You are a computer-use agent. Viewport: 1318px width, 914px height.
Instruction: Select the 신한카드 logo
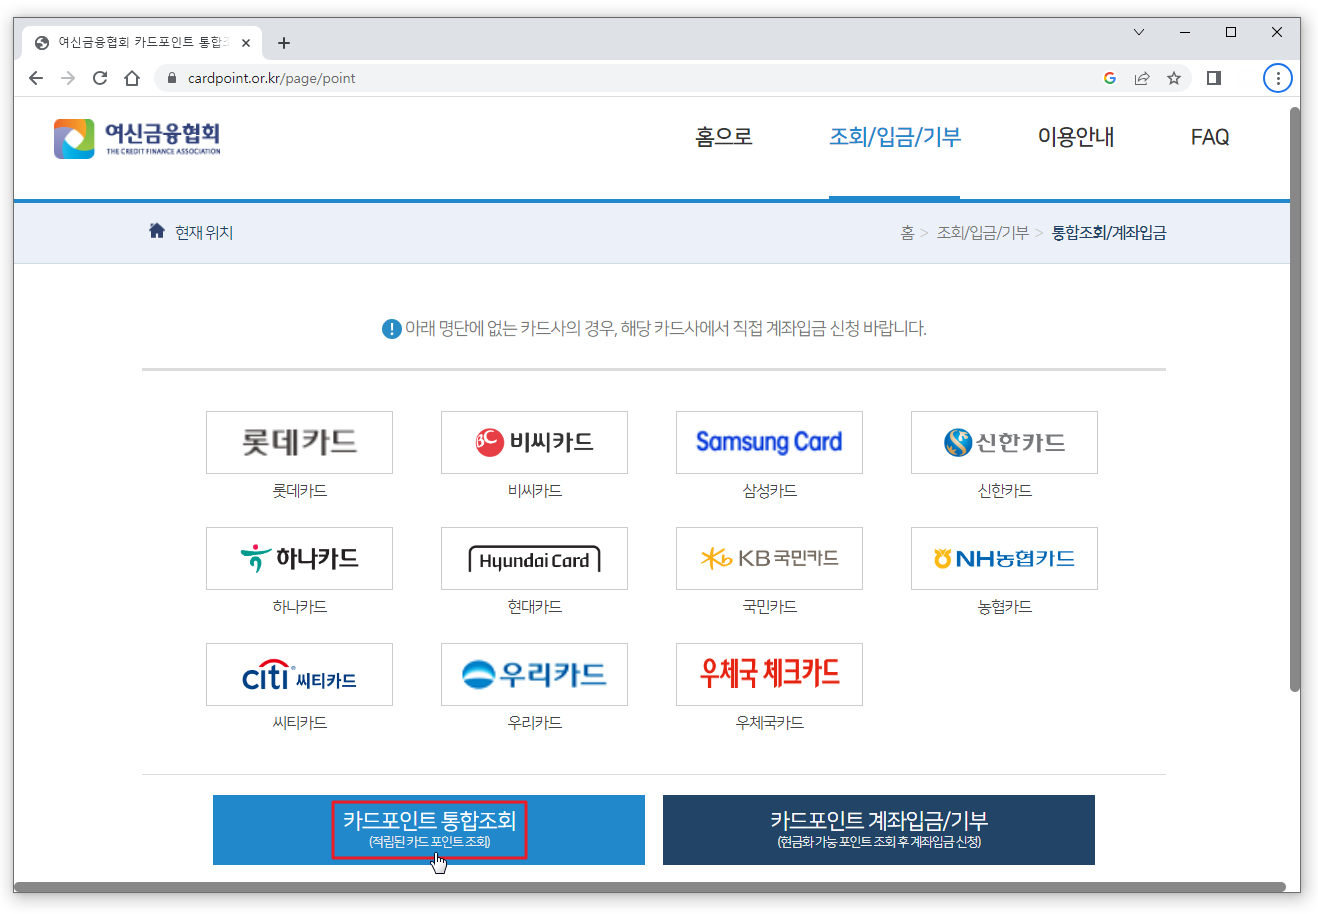(1004, 442)
